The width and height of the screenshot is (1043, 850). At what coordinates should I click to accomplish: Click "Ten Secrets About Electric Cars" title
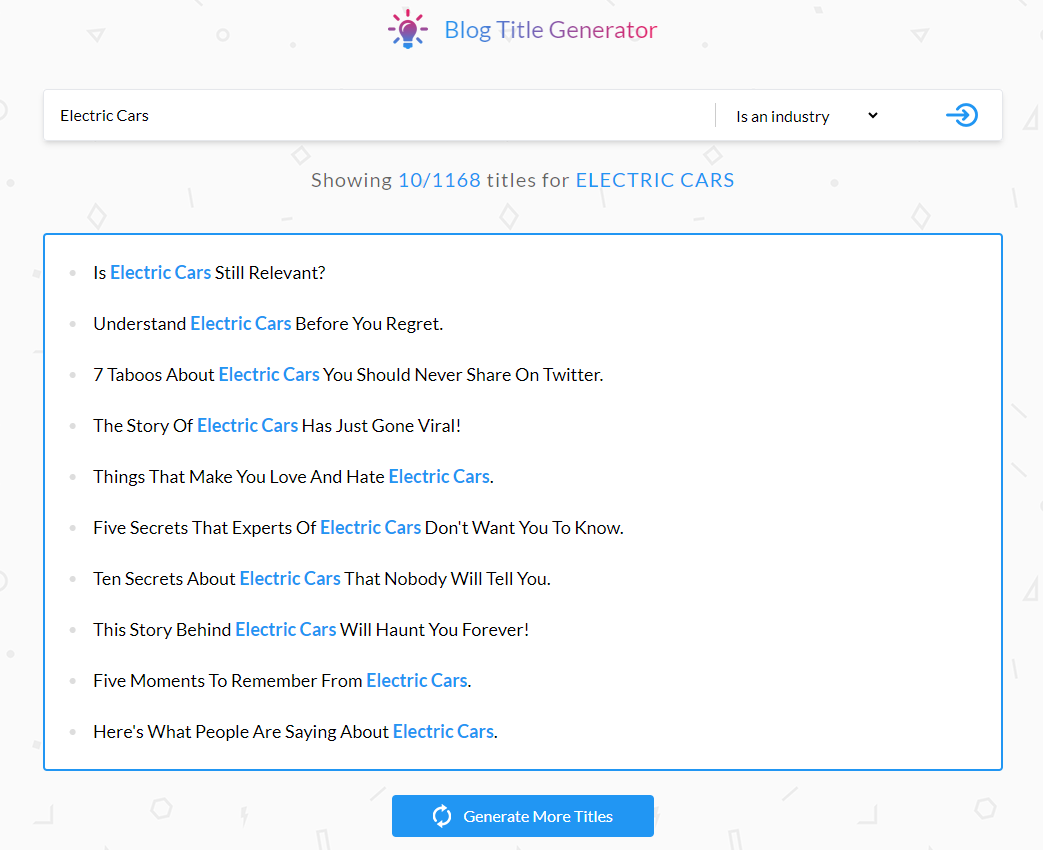[321, 578]
